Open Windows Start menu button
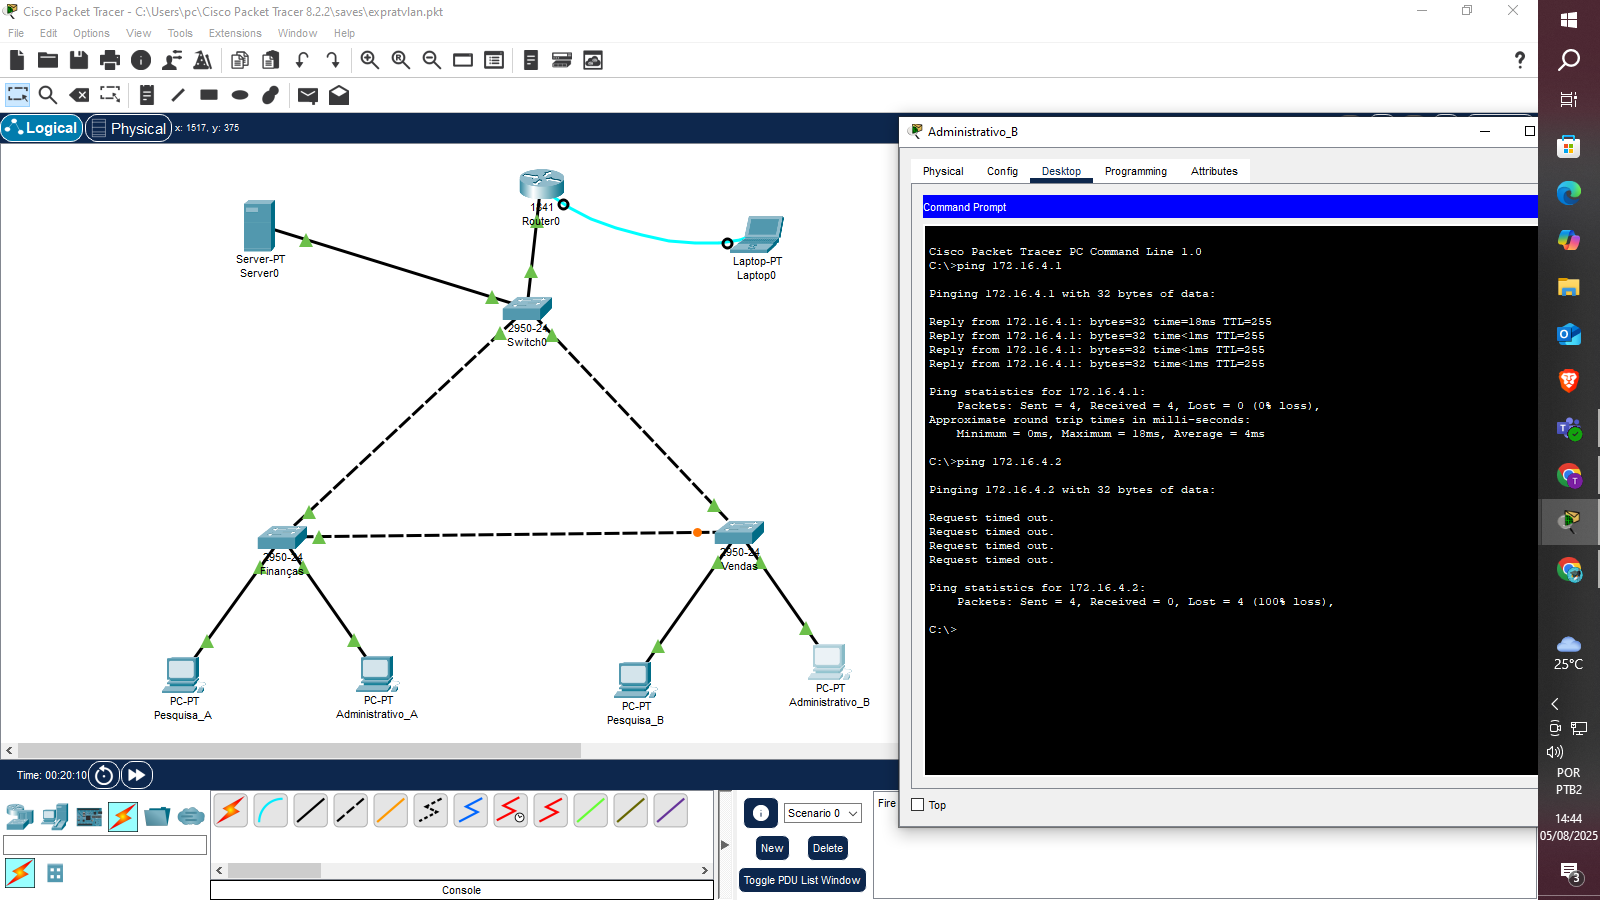 coord(1568,20)
